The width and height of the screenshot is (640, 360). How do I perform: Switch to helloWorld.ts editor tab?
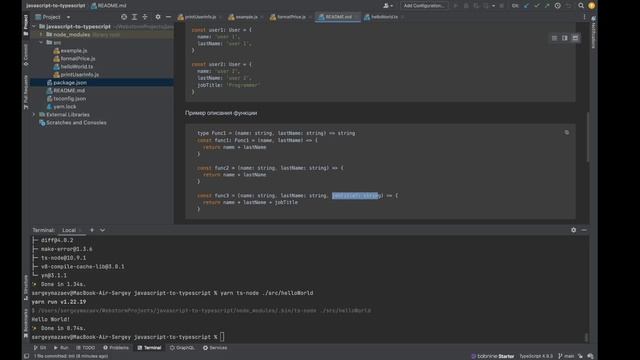[x=384, y=17]
